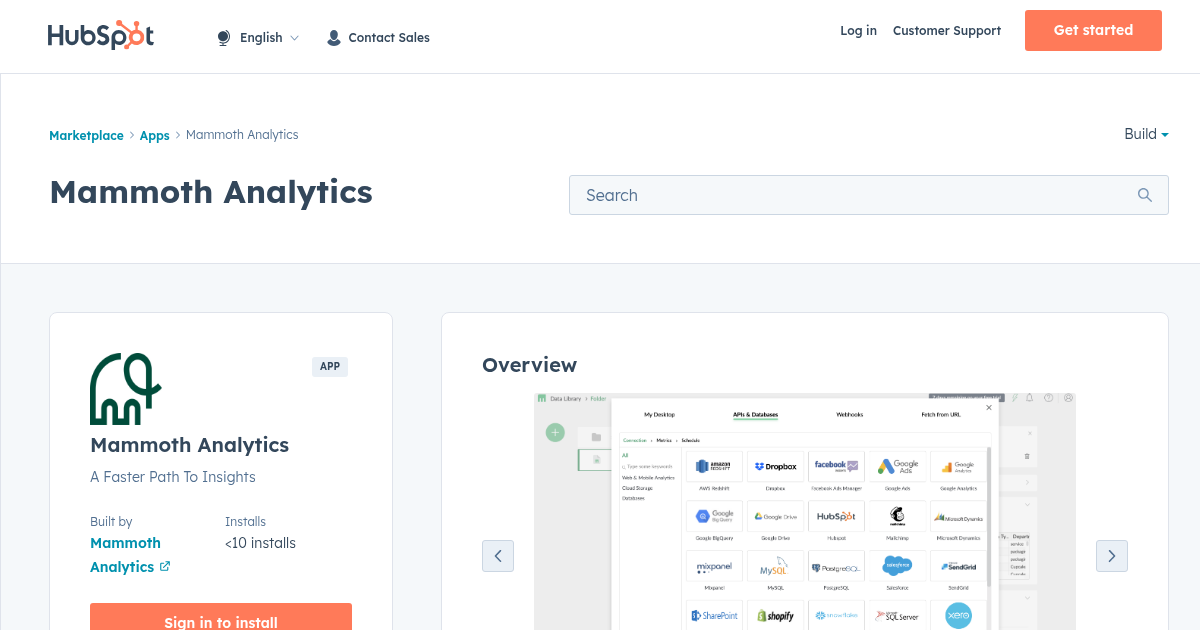1200x630 pixels.
Task: Click the '<10 installs' text
Action: coord(260,543)
